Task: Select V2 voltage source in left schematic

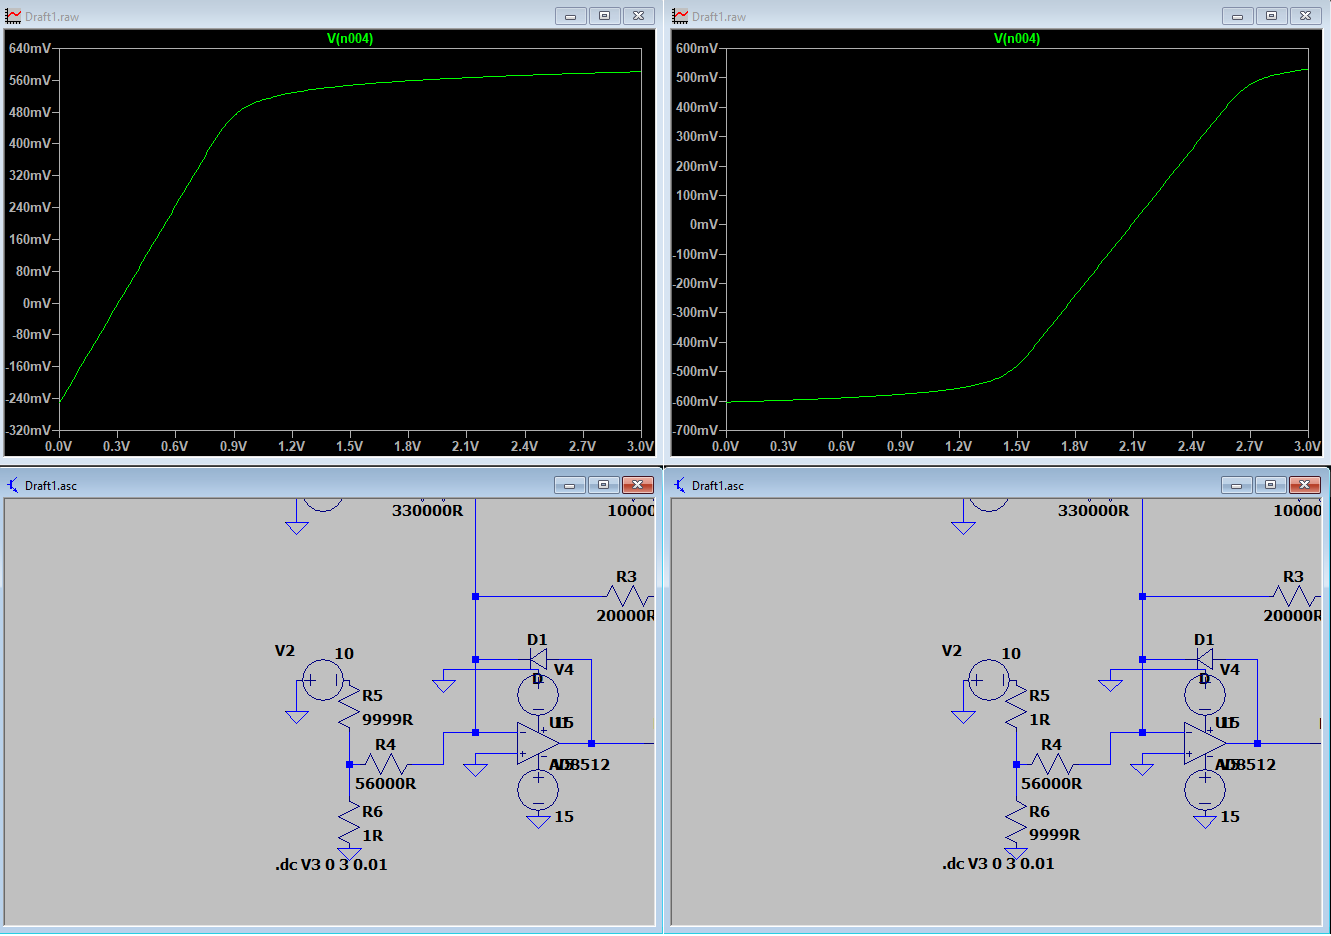Action: coord(323,680)
